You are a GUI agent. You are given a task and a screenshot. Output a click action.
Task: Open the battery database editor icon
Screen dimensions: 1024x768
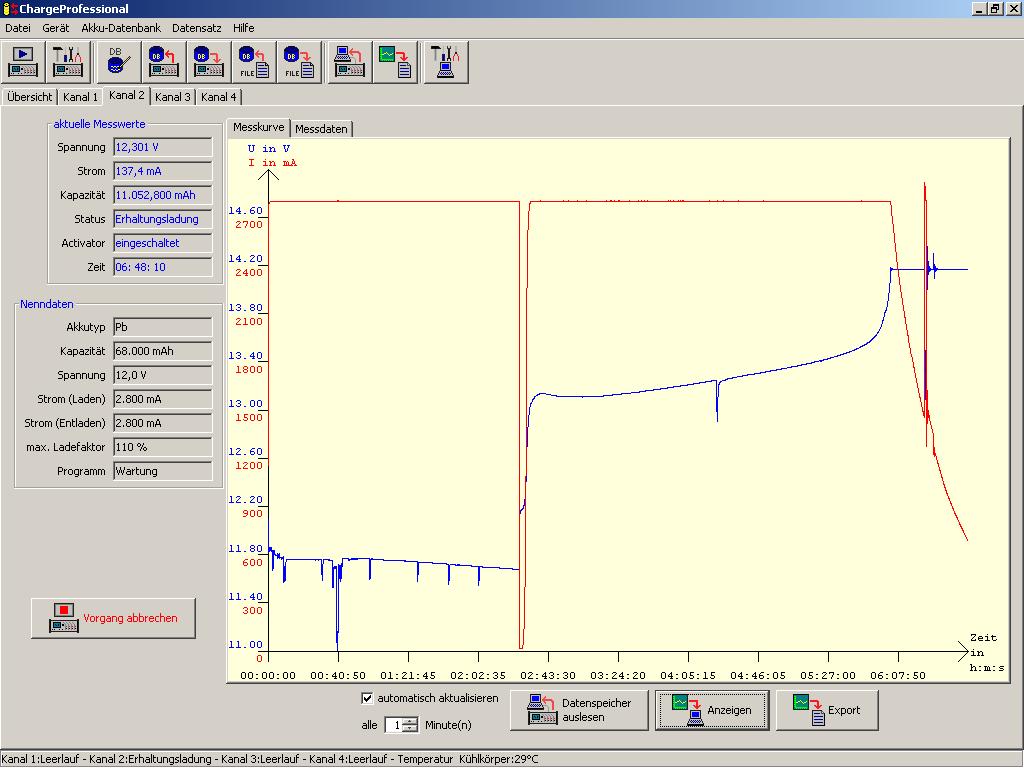(118, 62)
